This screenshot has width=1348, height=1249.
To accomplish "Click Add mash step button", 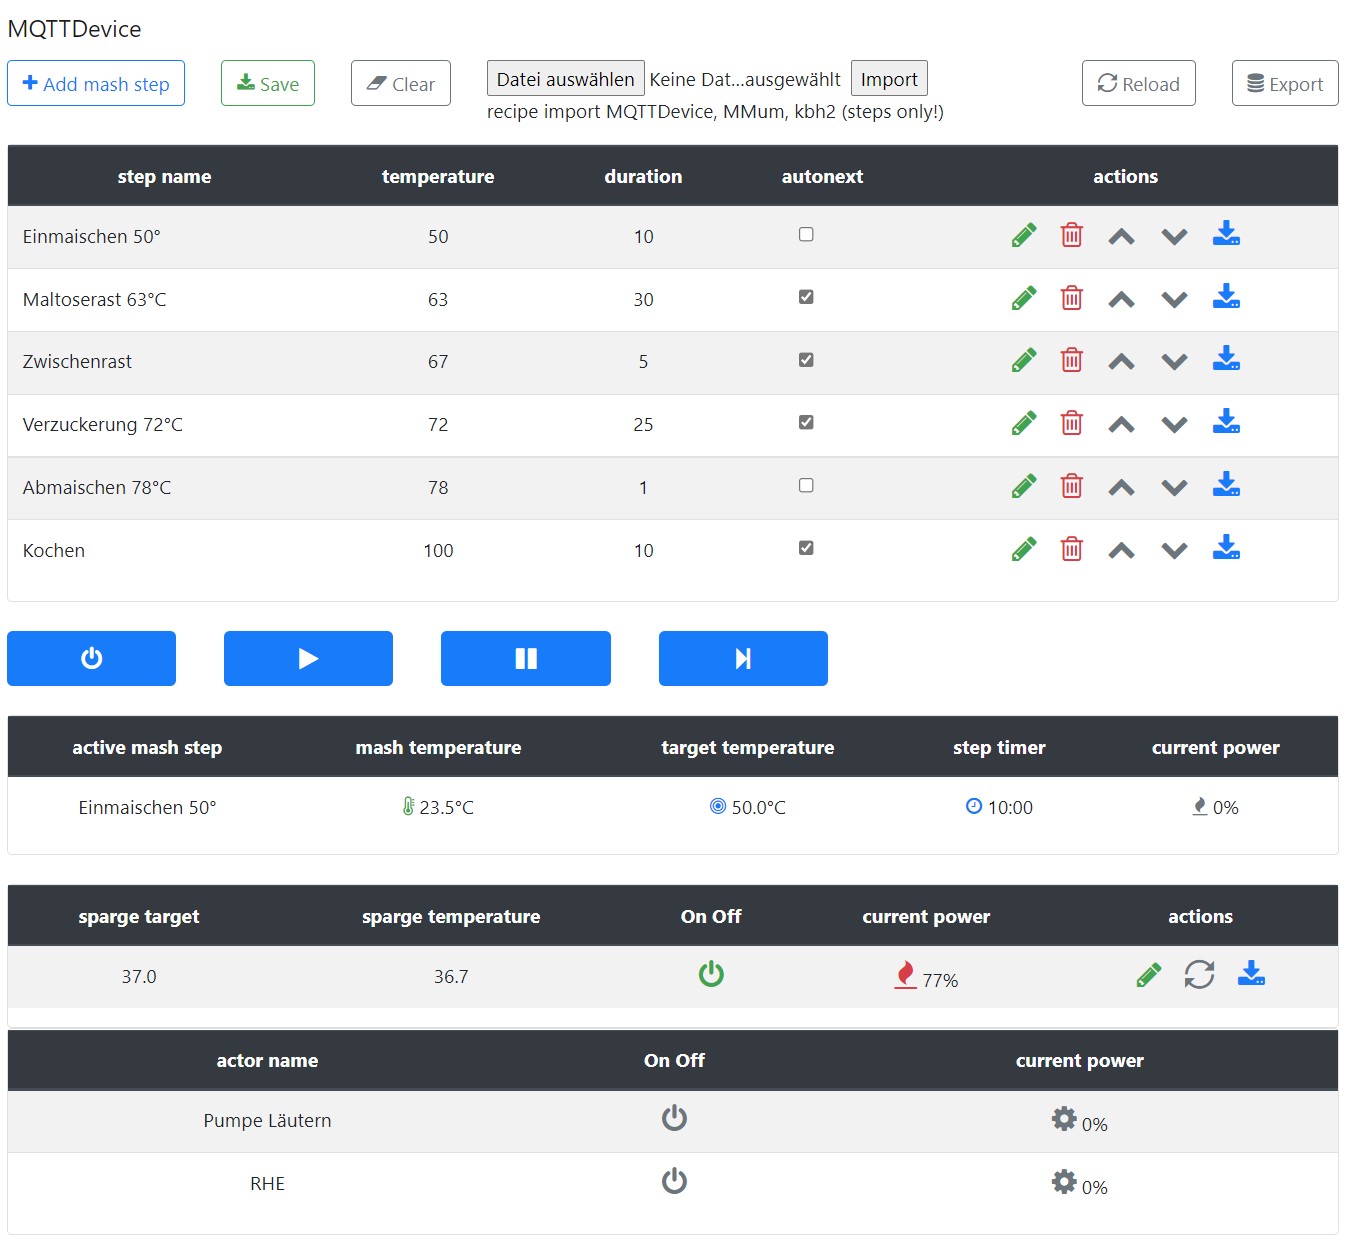I will tap(96, 84).
